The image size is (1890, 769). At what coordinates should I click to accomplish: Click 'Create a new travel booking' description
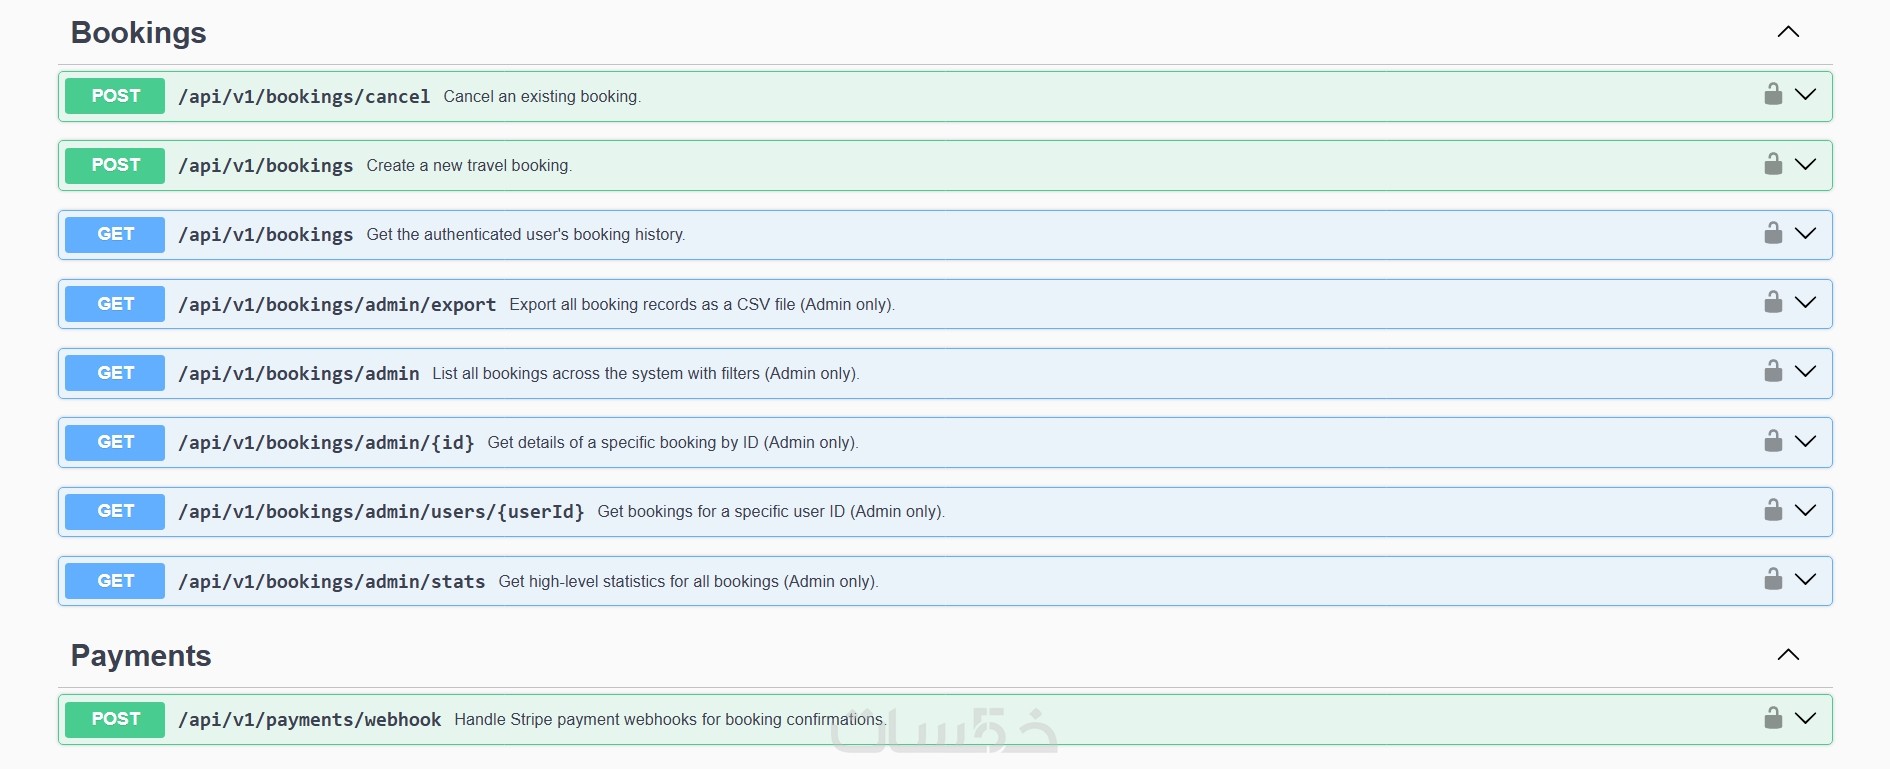tap(469, 166)
